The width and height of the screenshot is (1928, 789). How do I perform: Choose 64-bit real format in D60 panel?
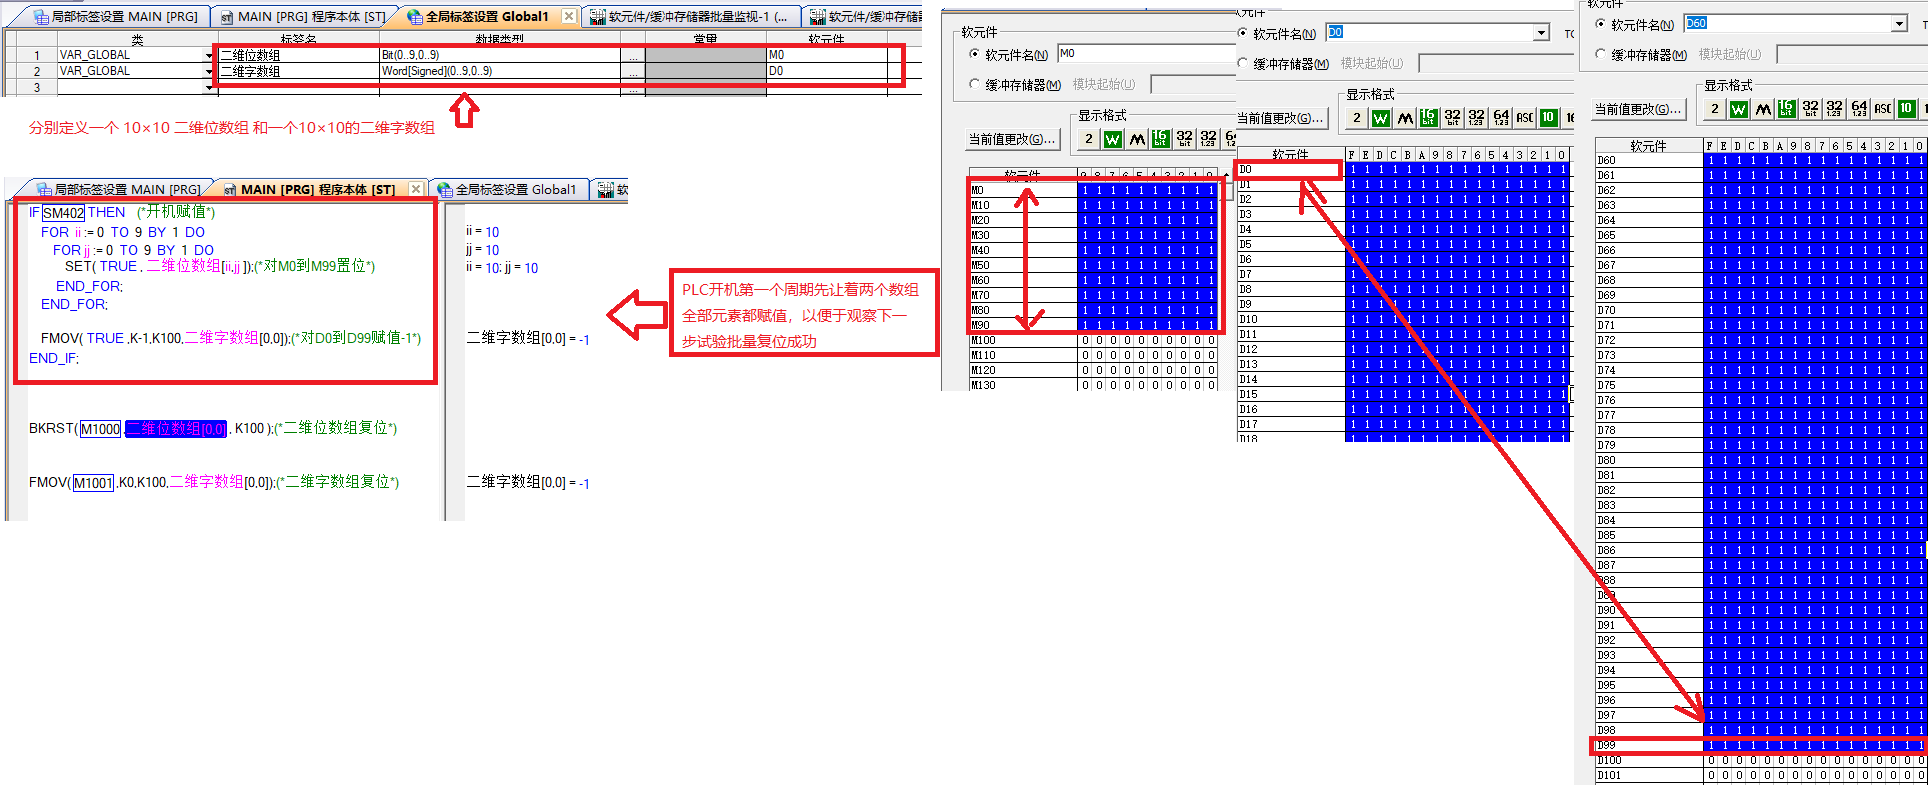(x=1859, y=109)
